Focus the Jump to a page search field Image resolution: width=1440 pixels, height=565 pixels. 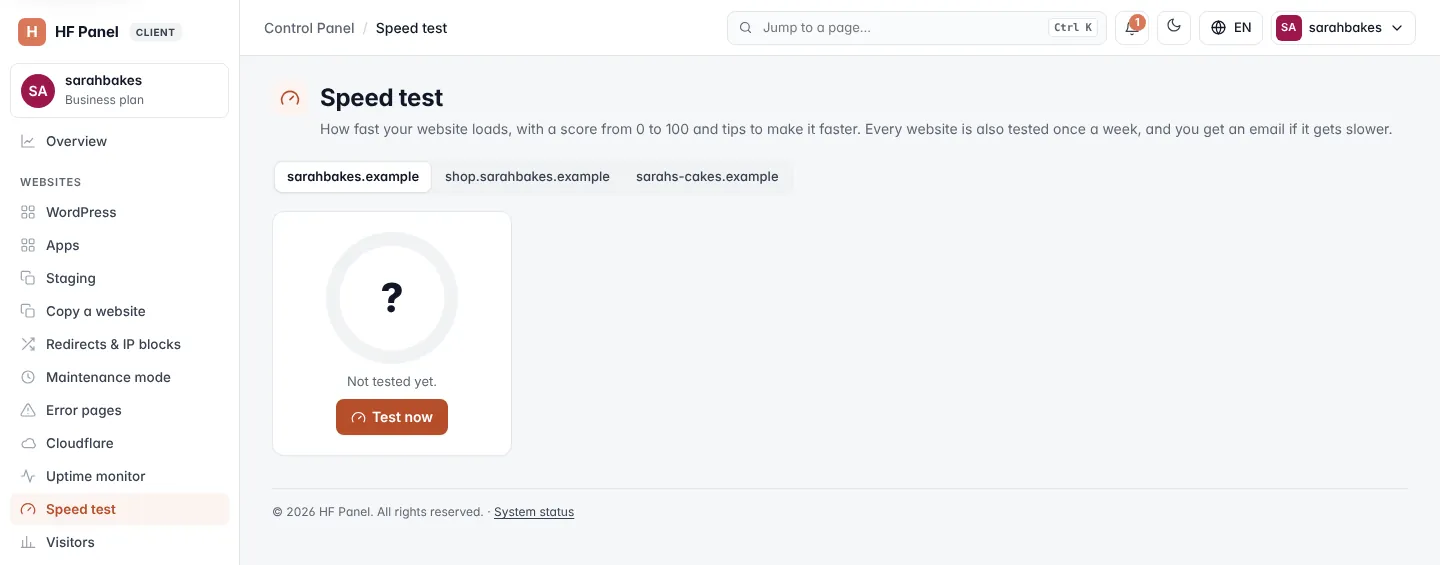click(917, 28)
